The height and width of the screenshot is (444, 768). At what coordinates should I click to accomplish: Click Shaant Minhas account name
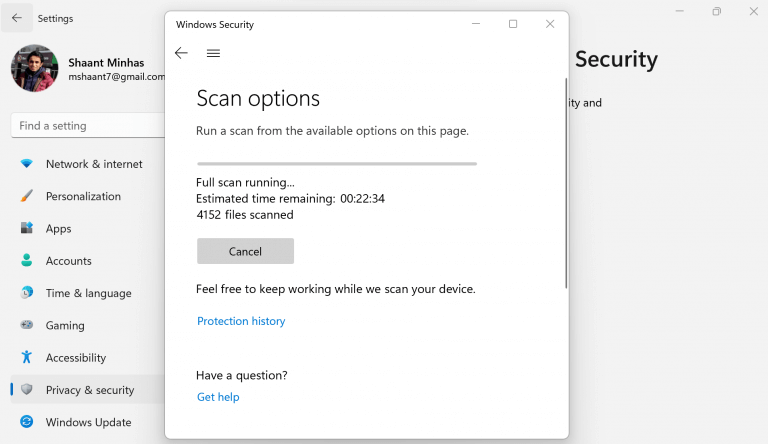[x=106, y=63]
